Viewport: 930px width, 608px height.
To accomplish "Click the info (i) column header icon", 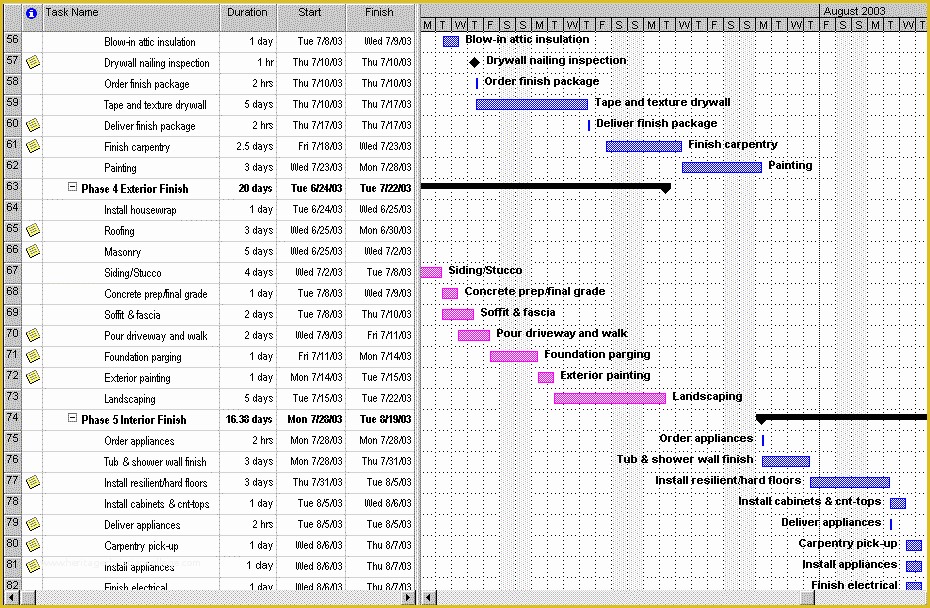I will [30, 12].
